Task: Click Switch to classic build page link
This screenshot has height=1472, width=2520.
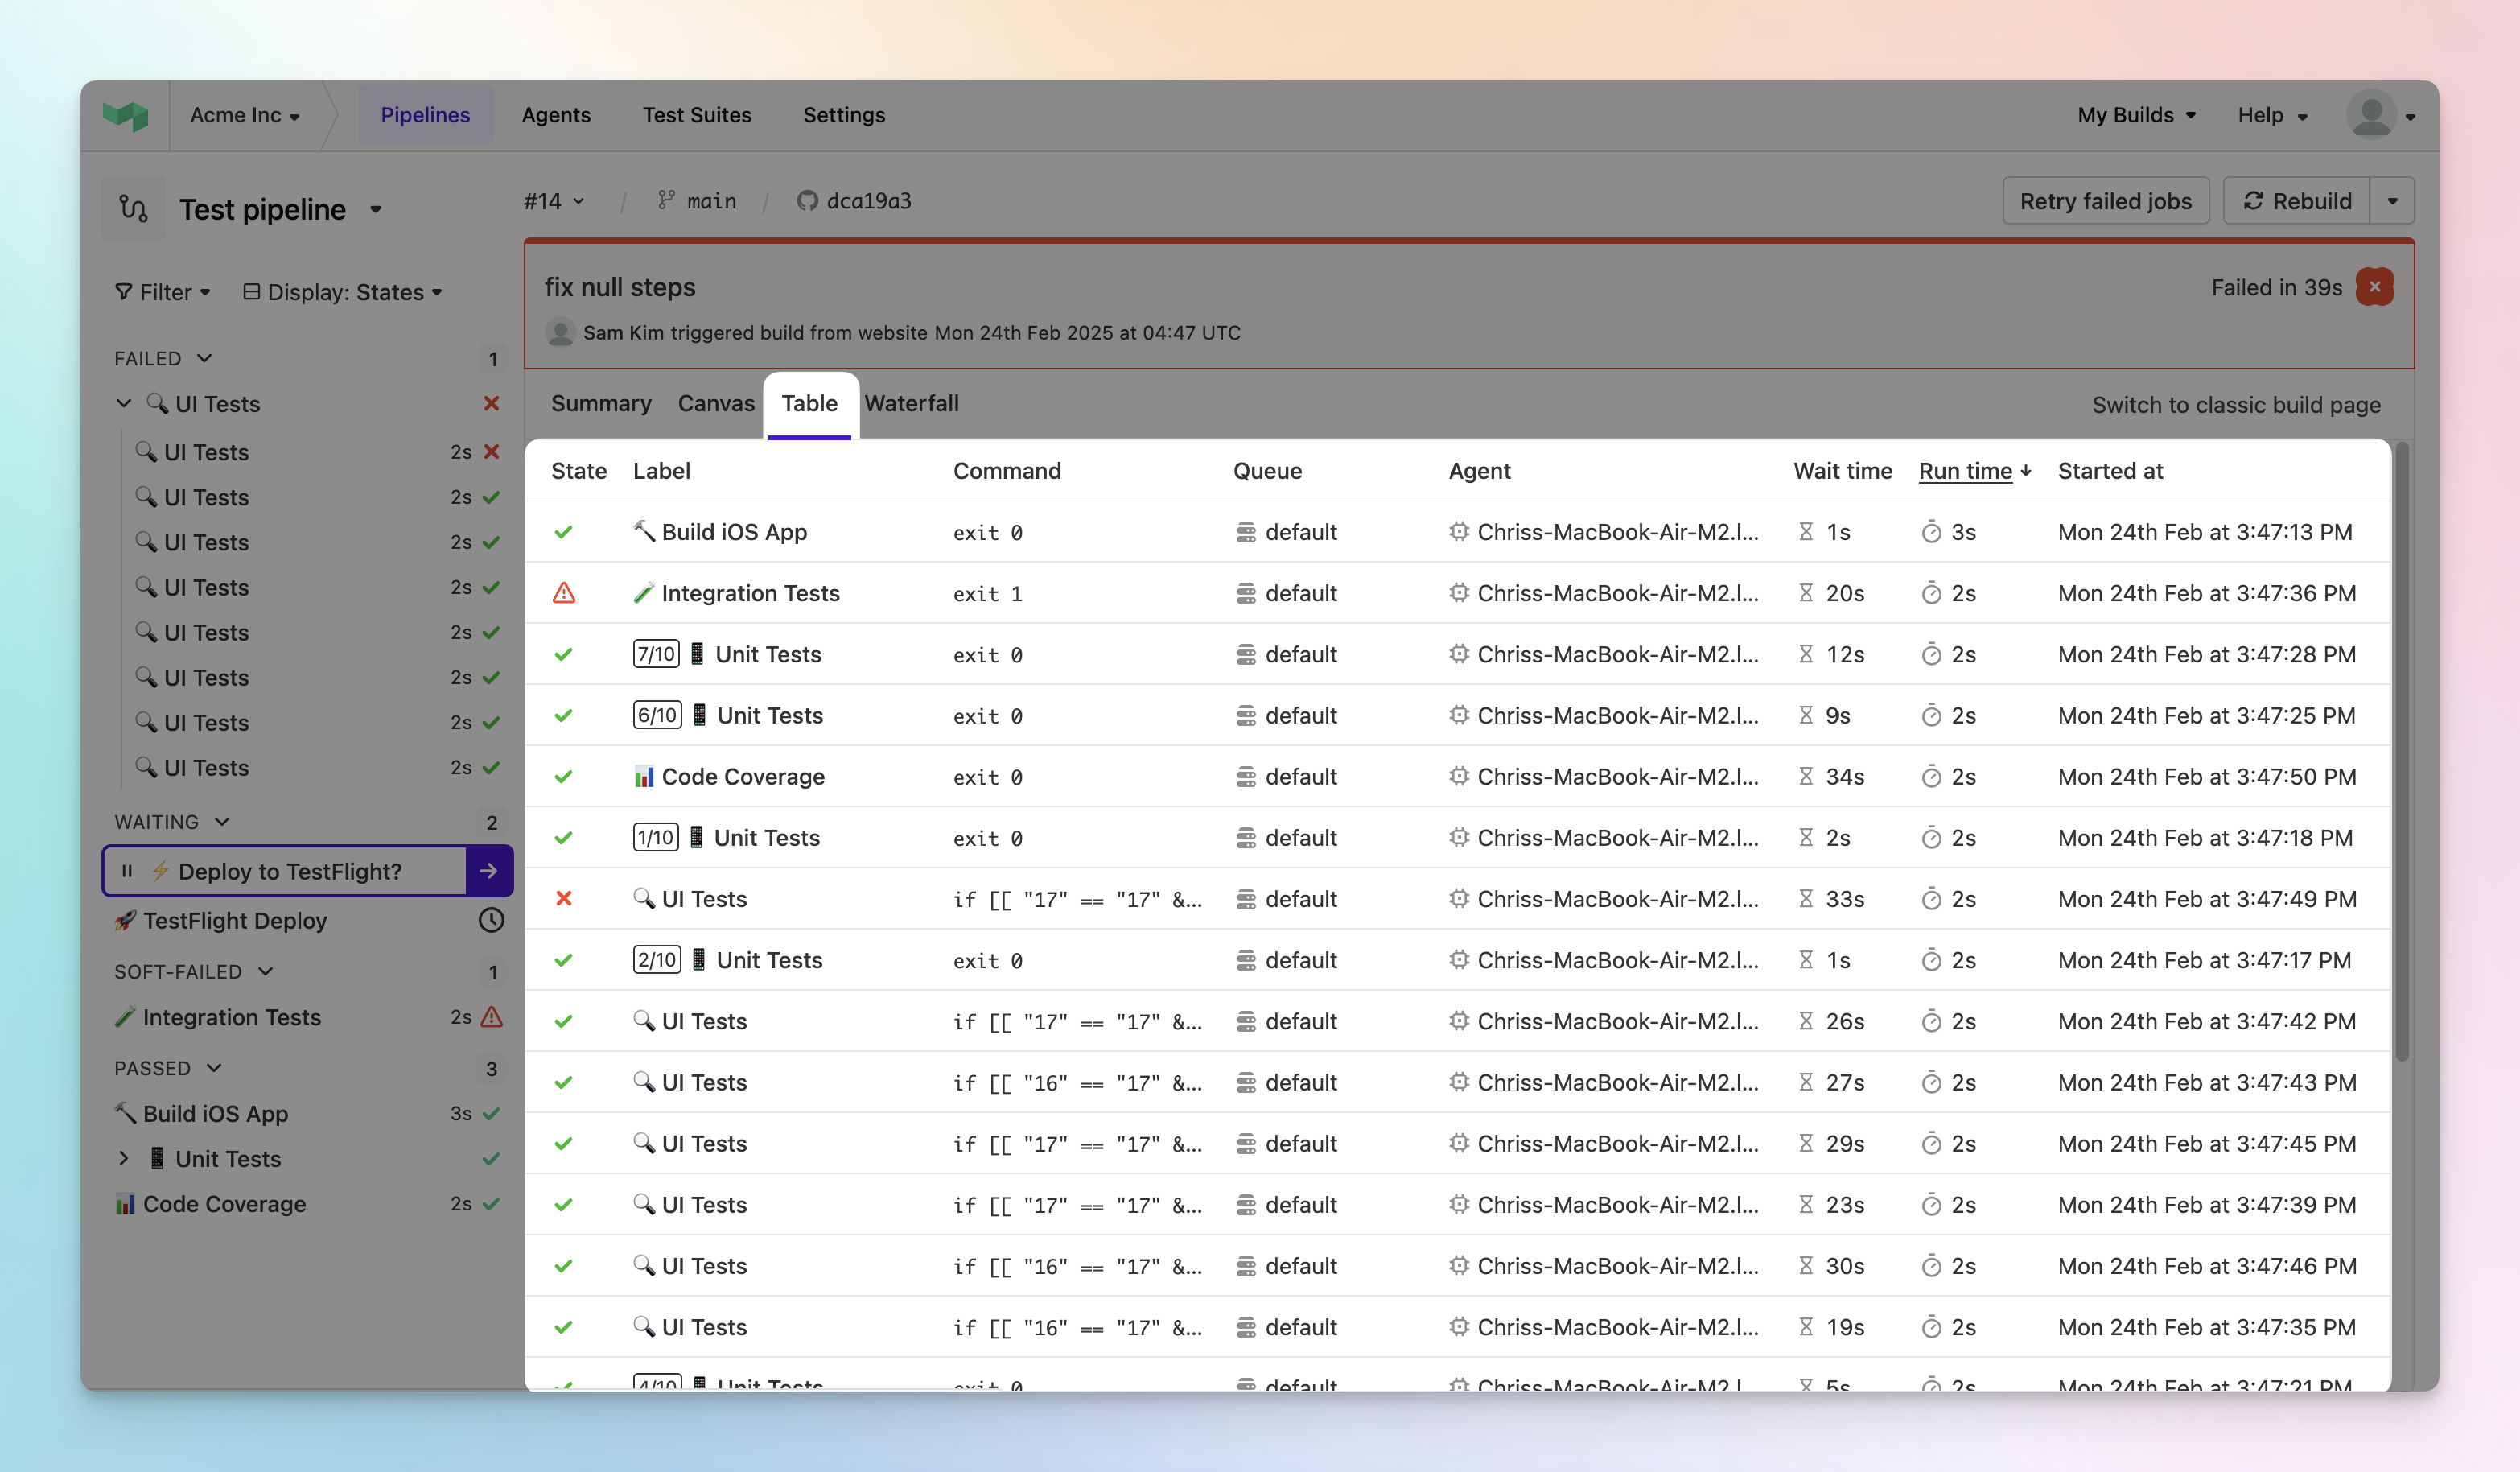Action: 2237,405
